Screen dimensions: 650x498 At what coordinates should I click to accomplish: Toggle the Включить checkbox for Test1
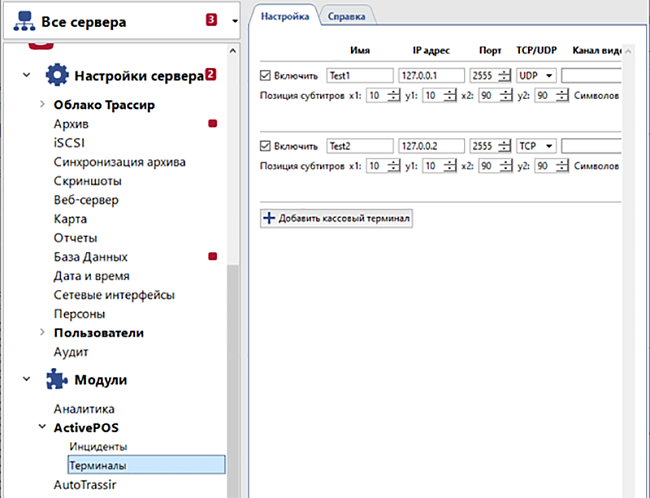coord(265,75)
